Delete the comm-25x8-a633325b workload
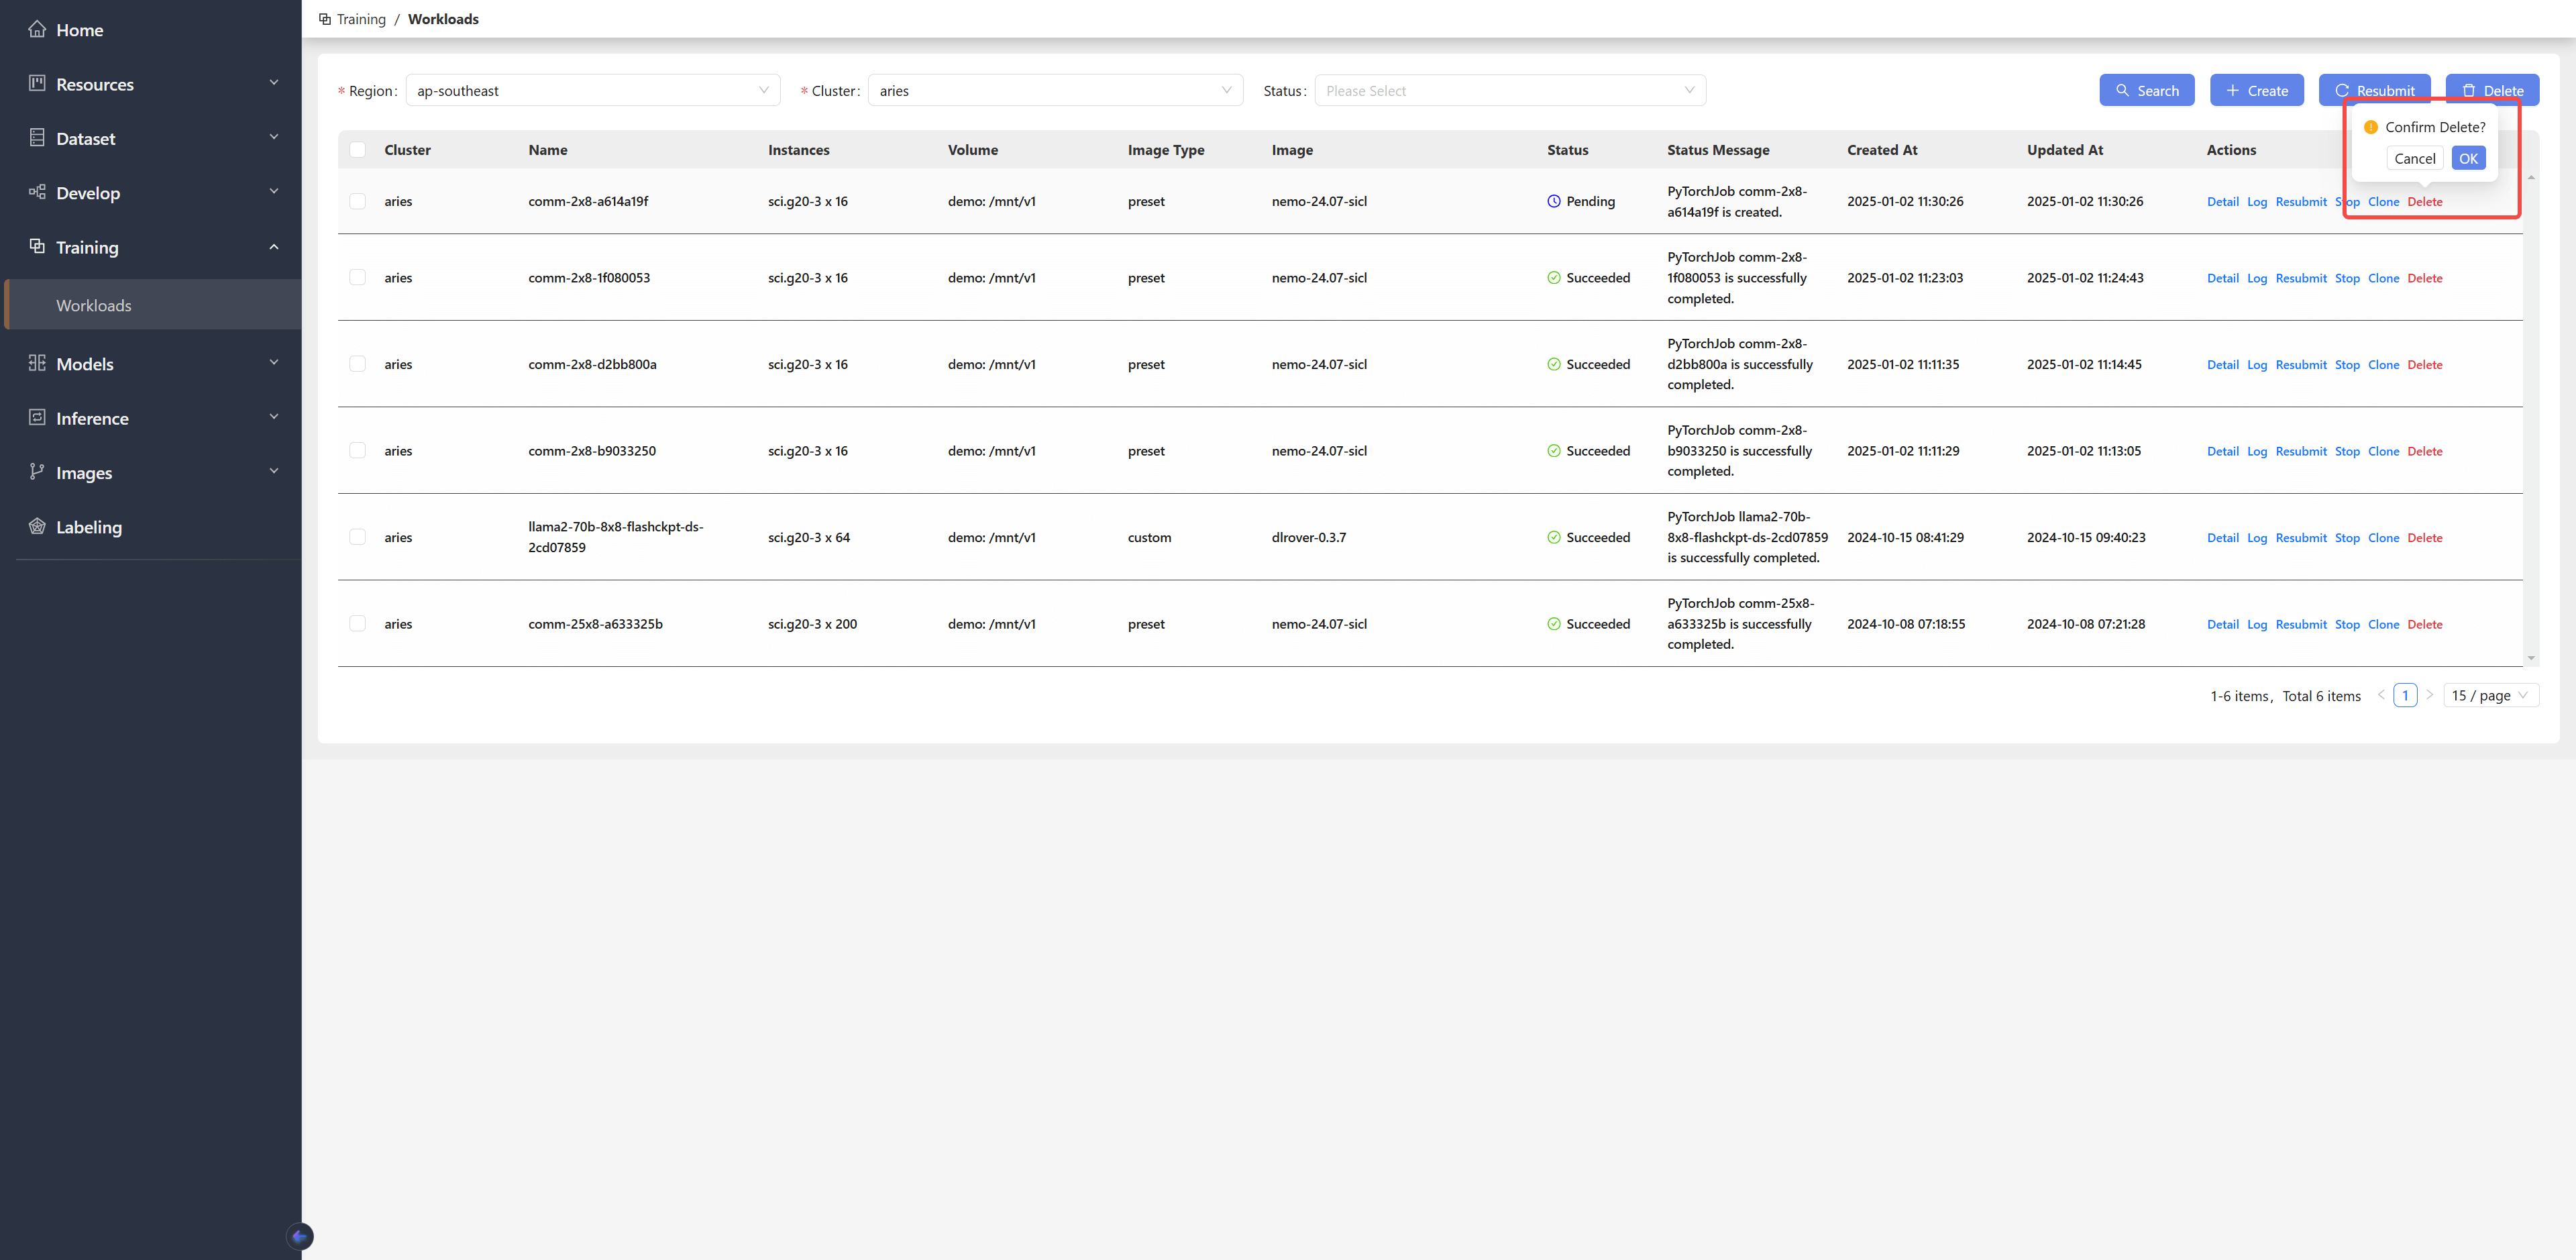This screenshot has height=1260, width=2576. (2424, 624)
